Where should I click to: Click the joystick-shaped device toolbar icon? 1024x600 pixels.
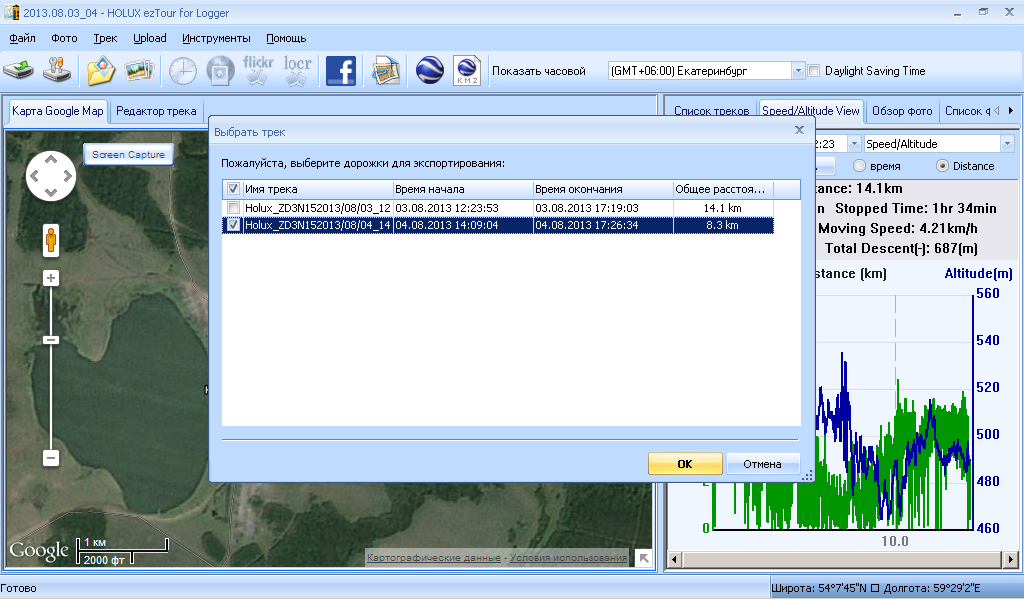(x=57, y=70)
